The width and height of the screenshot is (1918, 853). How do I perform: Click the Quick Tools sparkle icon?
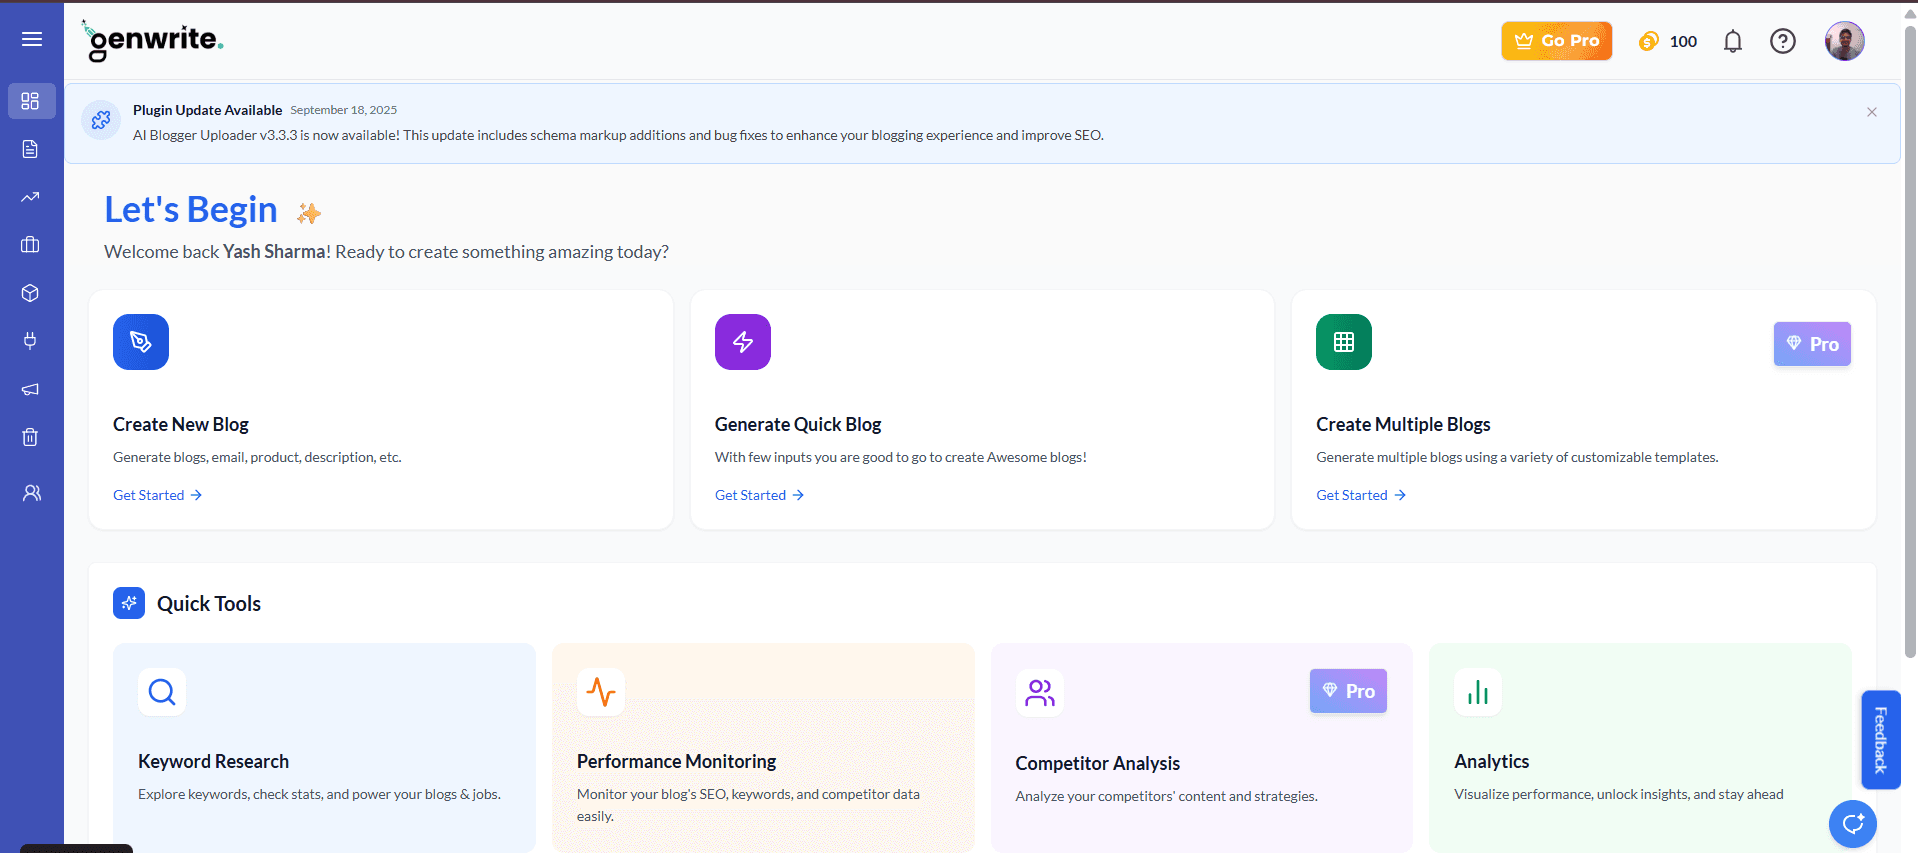tap(129, 603)
